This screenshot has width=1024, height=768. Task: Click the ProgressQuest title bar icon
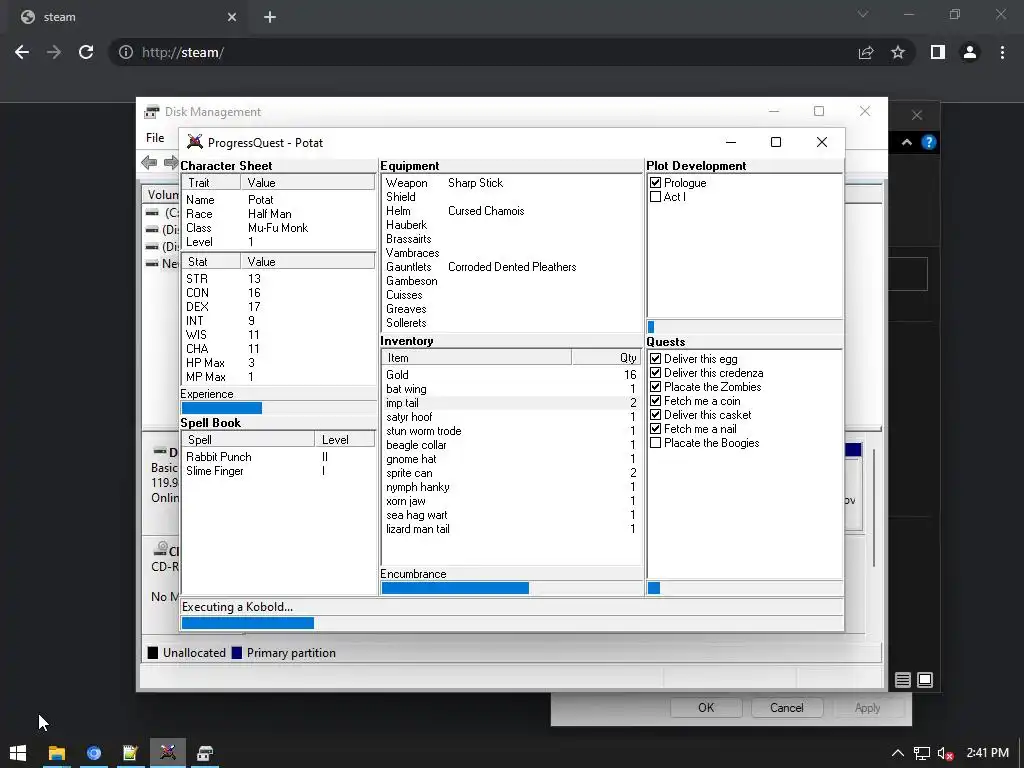point(195,142)
